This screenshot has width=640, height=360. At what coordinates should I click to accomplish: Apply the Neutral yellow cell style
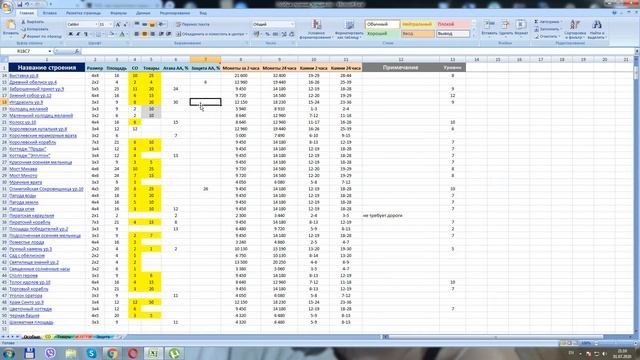(417, 24)
